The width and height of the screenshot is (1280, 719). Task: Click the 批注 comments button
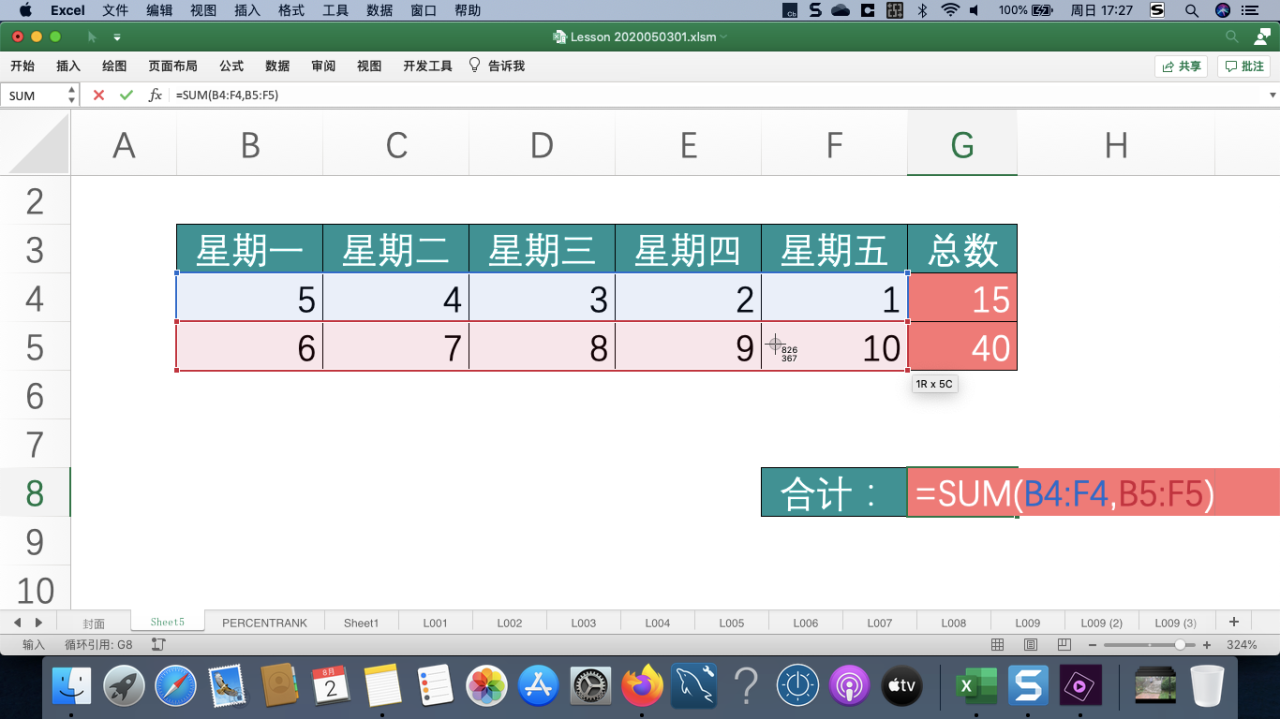1244,66
